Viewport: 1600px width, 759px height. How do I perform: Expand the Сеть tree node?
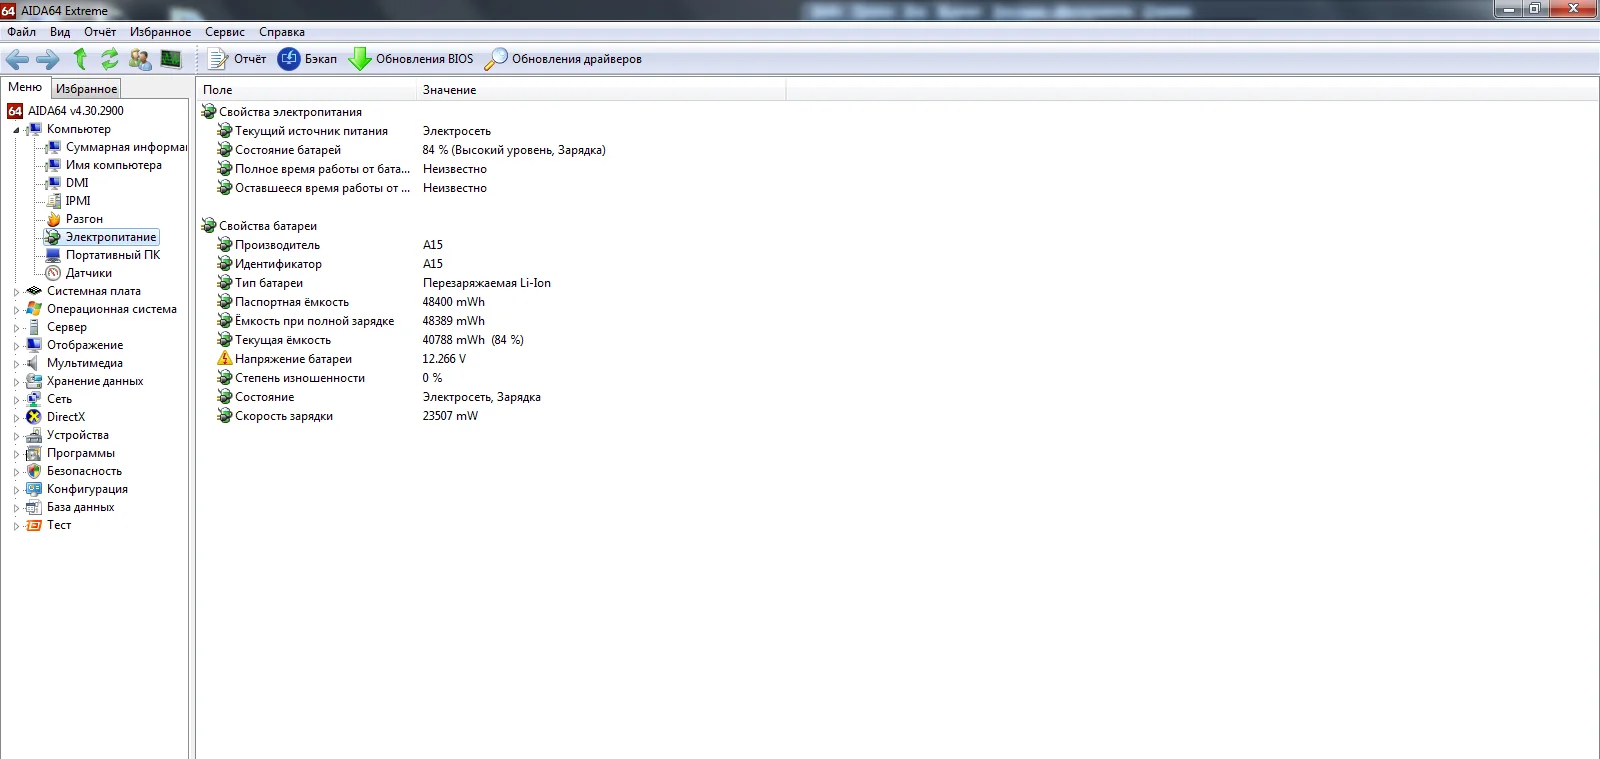coord(16,400)
